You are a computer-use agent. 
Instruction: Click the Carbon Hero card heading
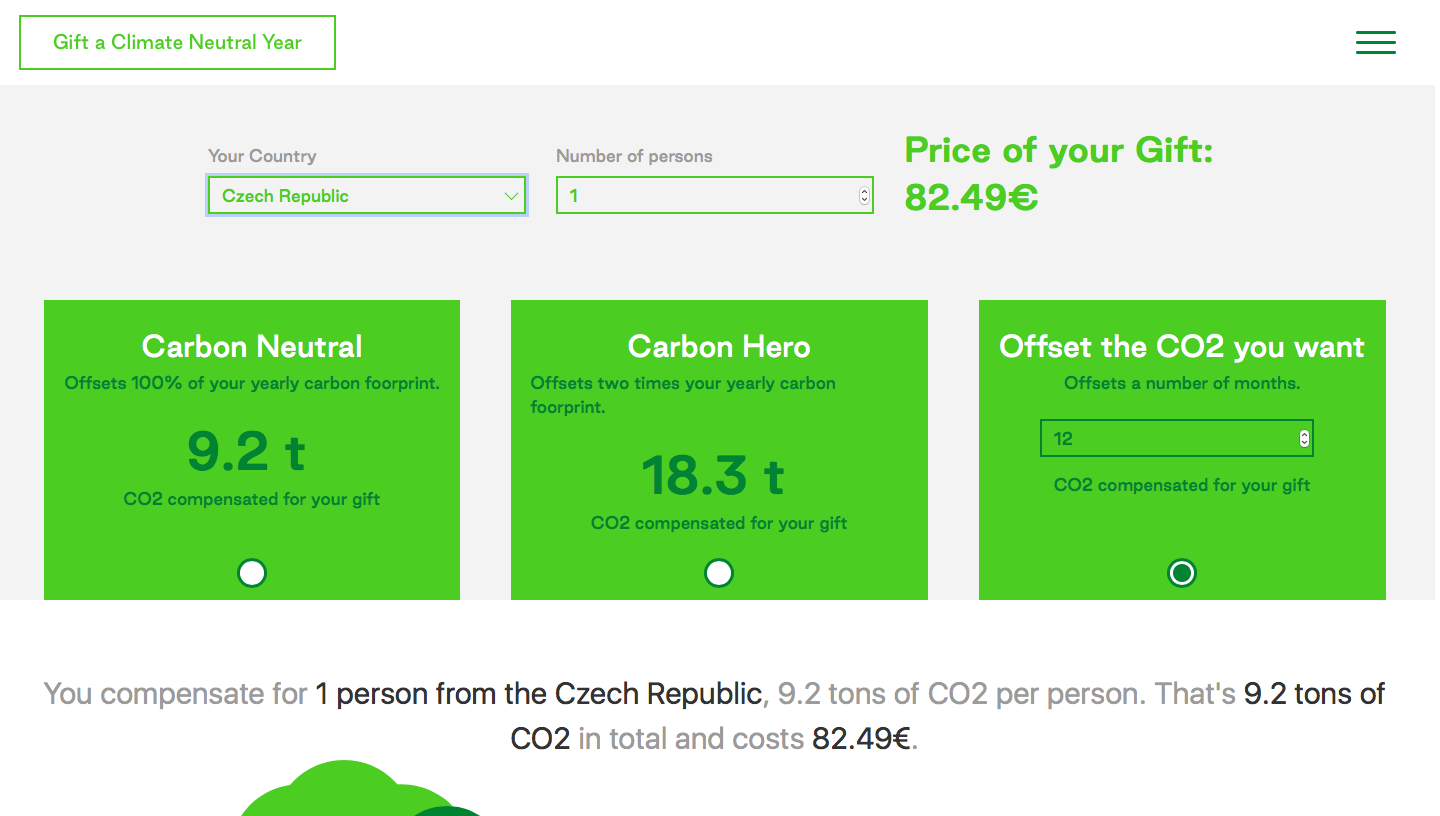(719, 347)
